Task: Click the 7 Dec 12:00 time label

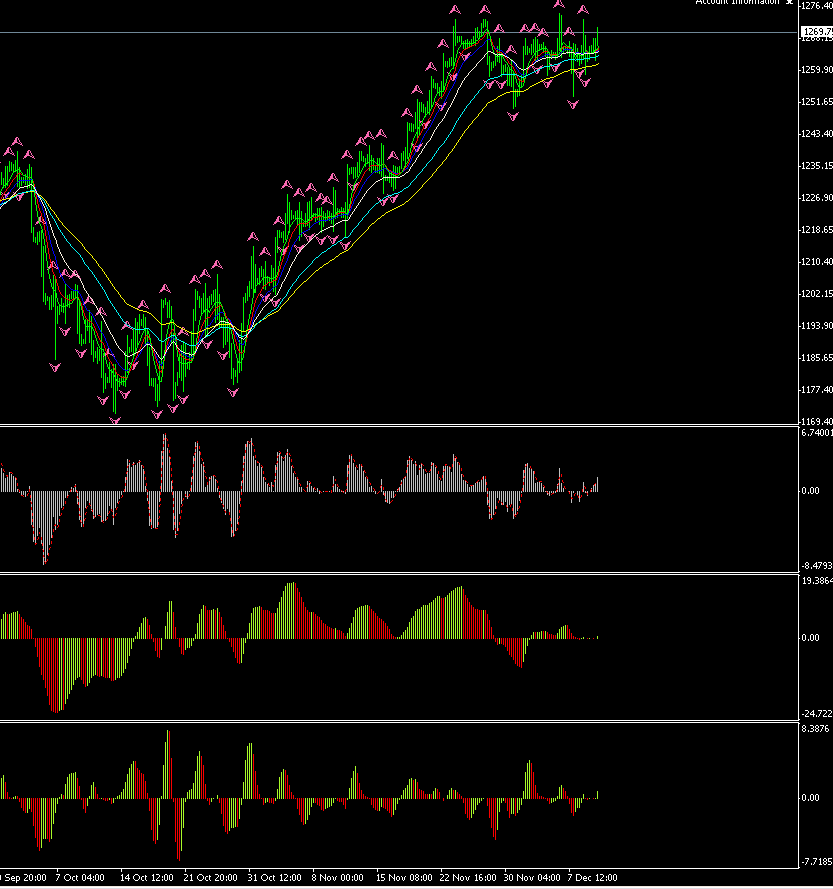Action: tap(593, 878)
